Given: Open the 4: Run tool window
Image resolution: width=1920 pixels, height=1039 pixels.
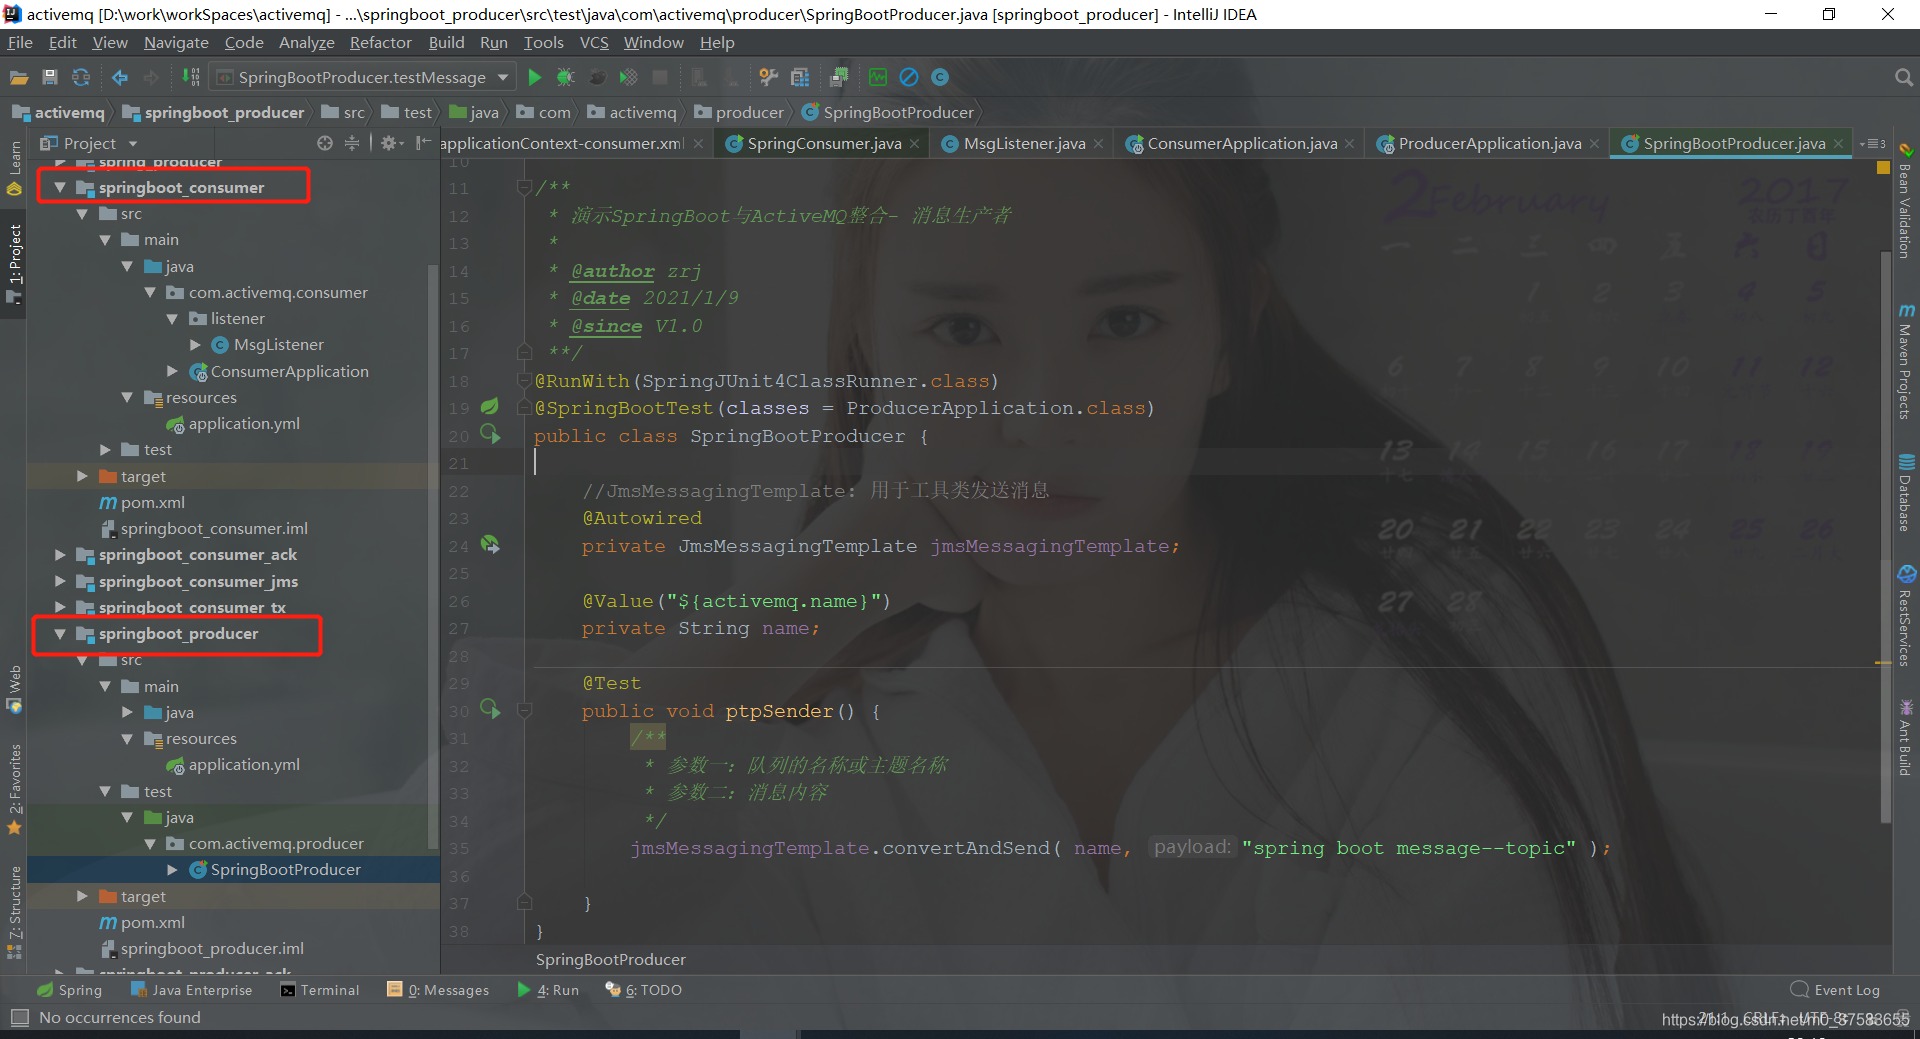Looking at the screenshot, I should (x=548, y=990).
